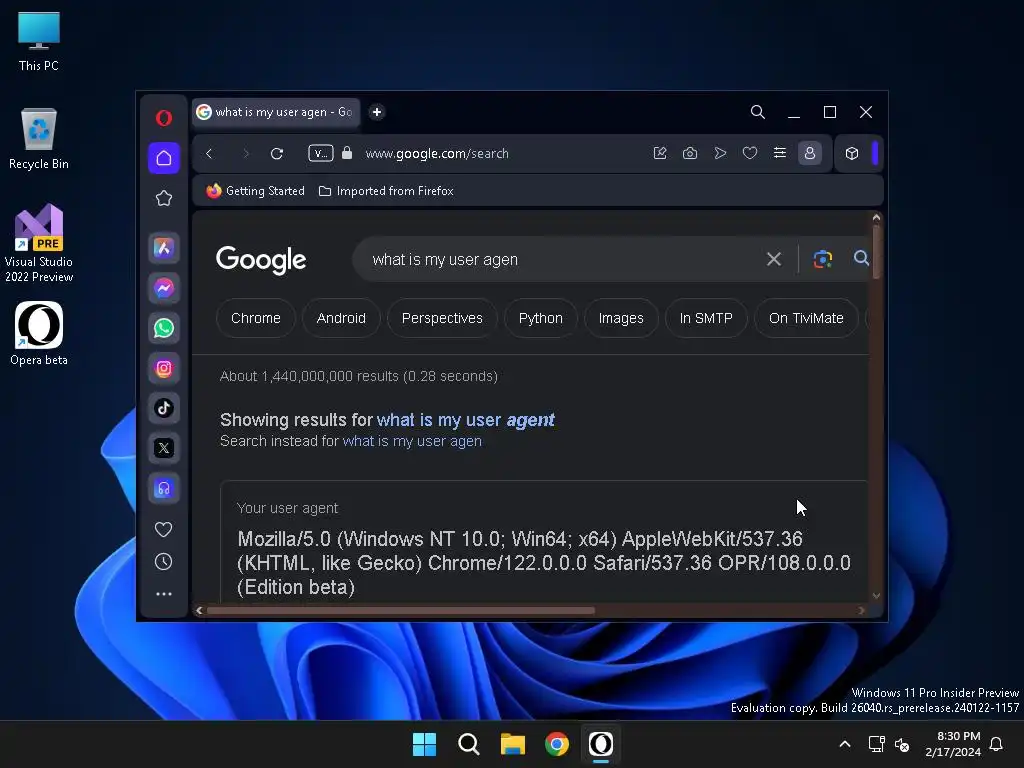This screenshot has height=768, width=1024.
Task: Open sidebar setup three-dots menu
Action: click(164, 594)
